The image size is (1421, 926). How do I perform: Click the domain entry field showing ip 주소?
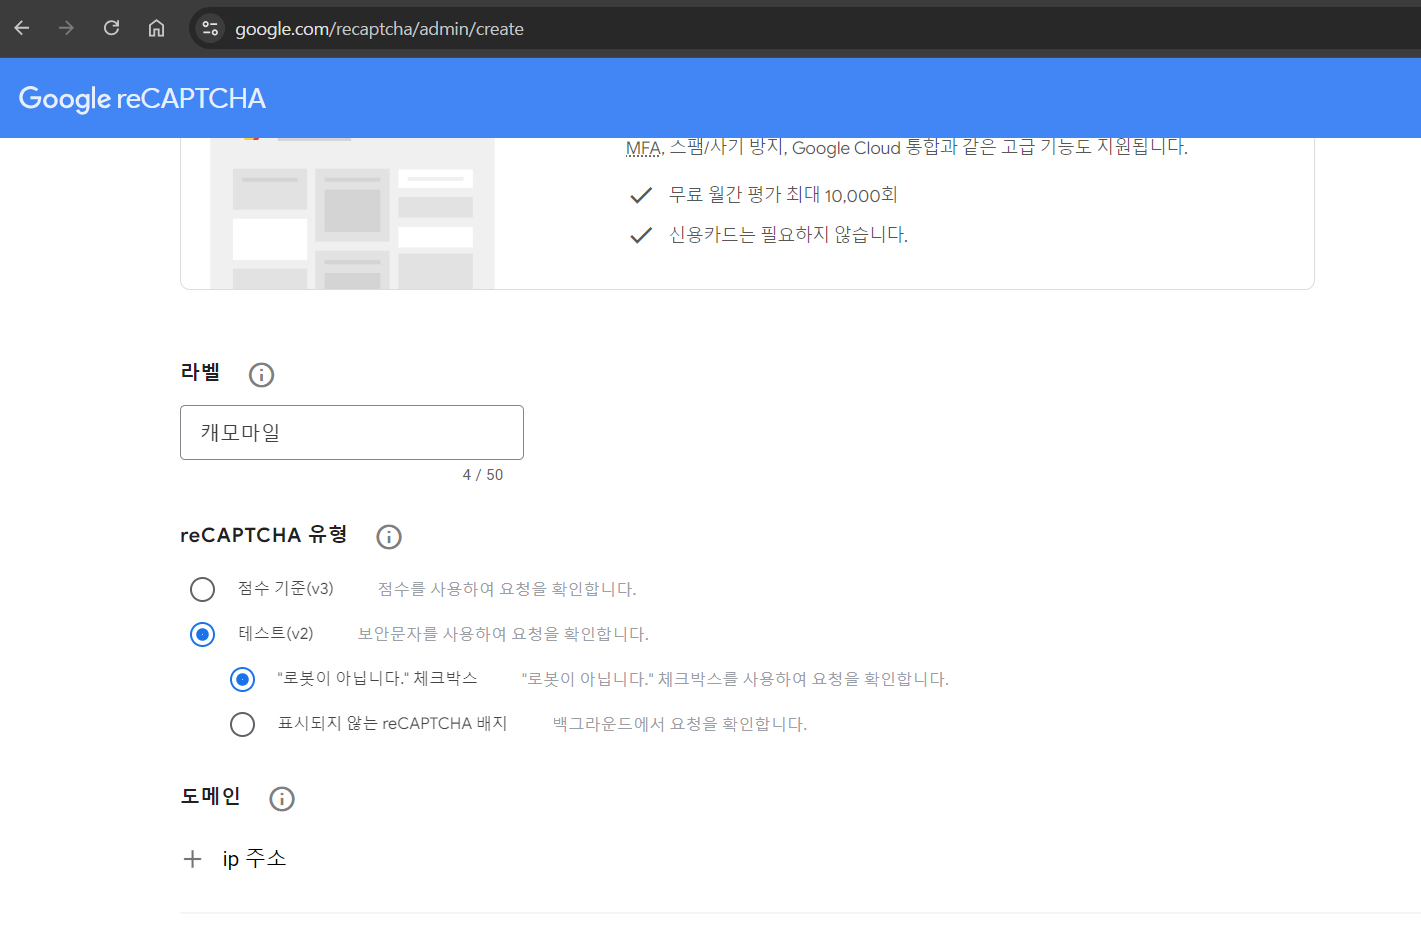click(254, 859)
